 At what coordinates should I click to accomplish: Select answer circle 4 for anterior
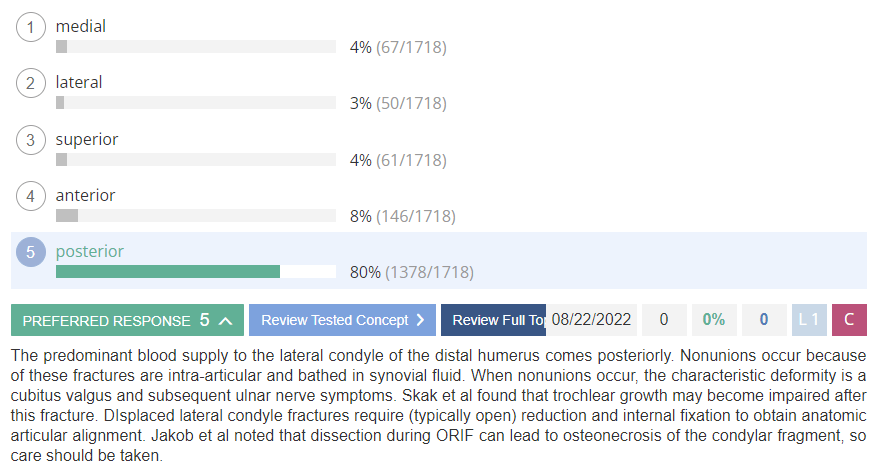[x=31, y=197]
